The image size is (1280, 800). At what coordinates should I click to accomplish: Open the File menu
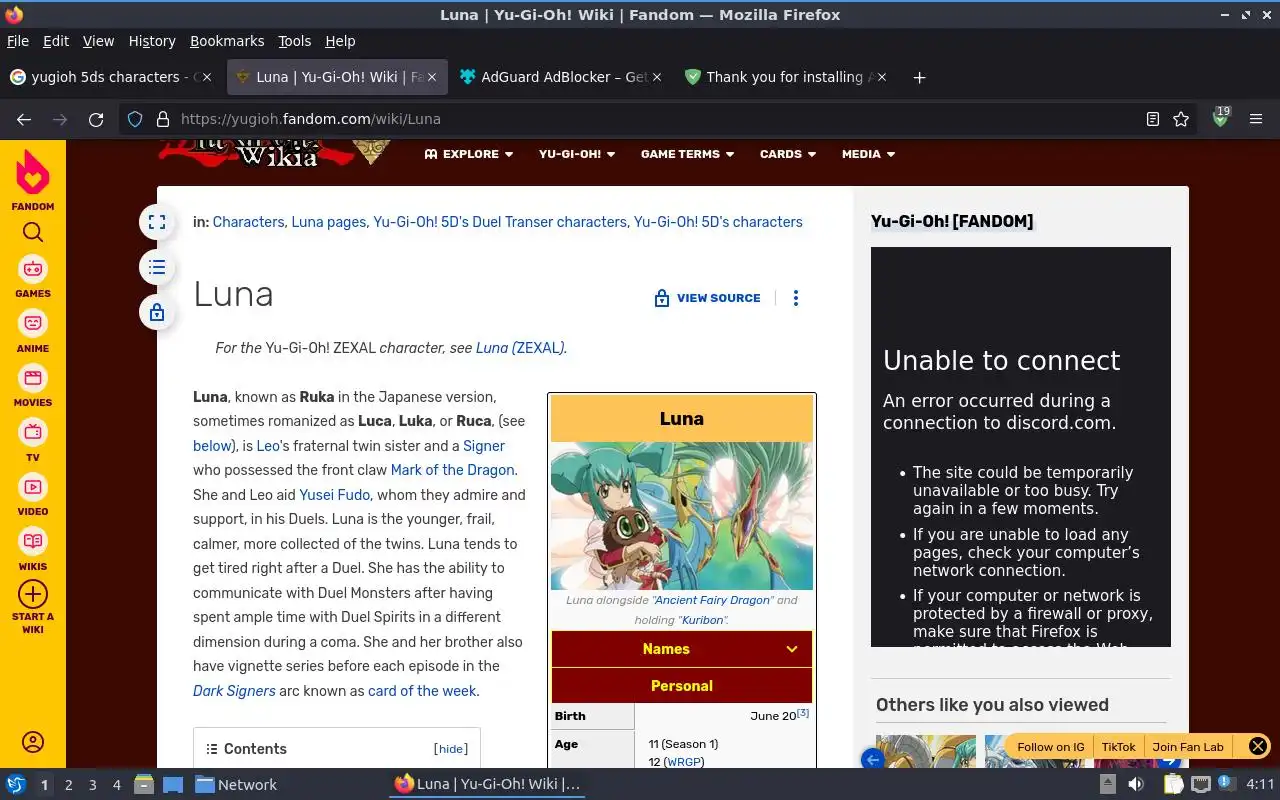[x=18, y=41]
